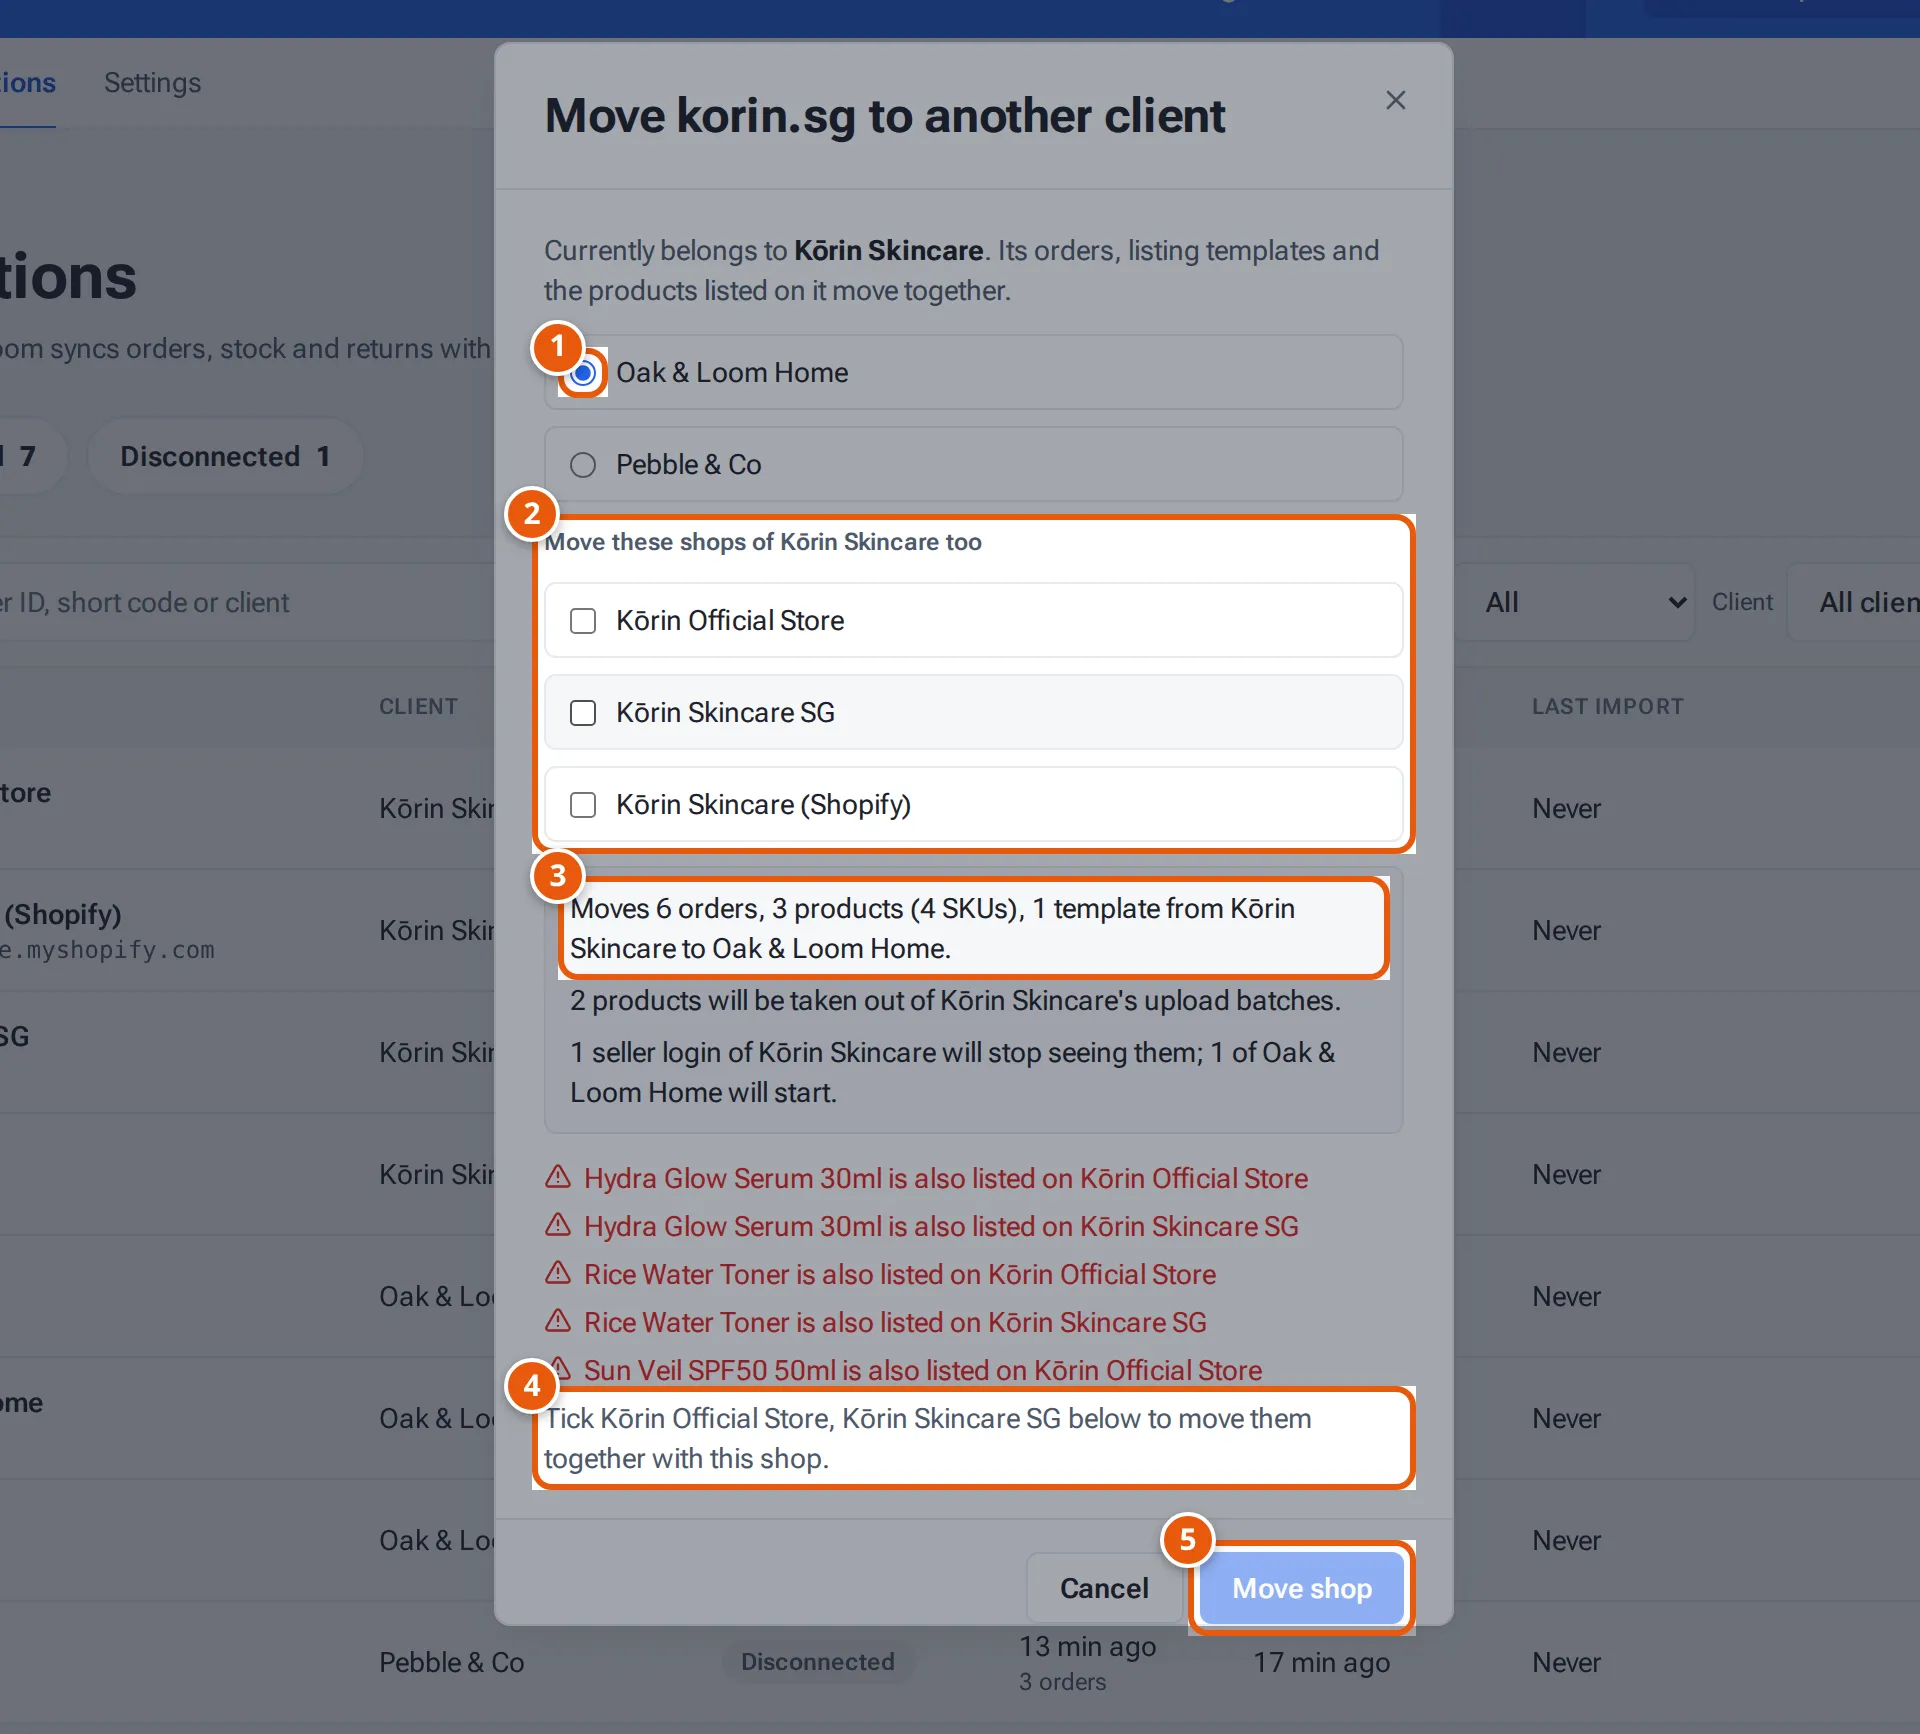Click the Disconnected status badge in Pebble row
The height and width of the screenshot is (1734, 1920).
(x=817, y=1661)
